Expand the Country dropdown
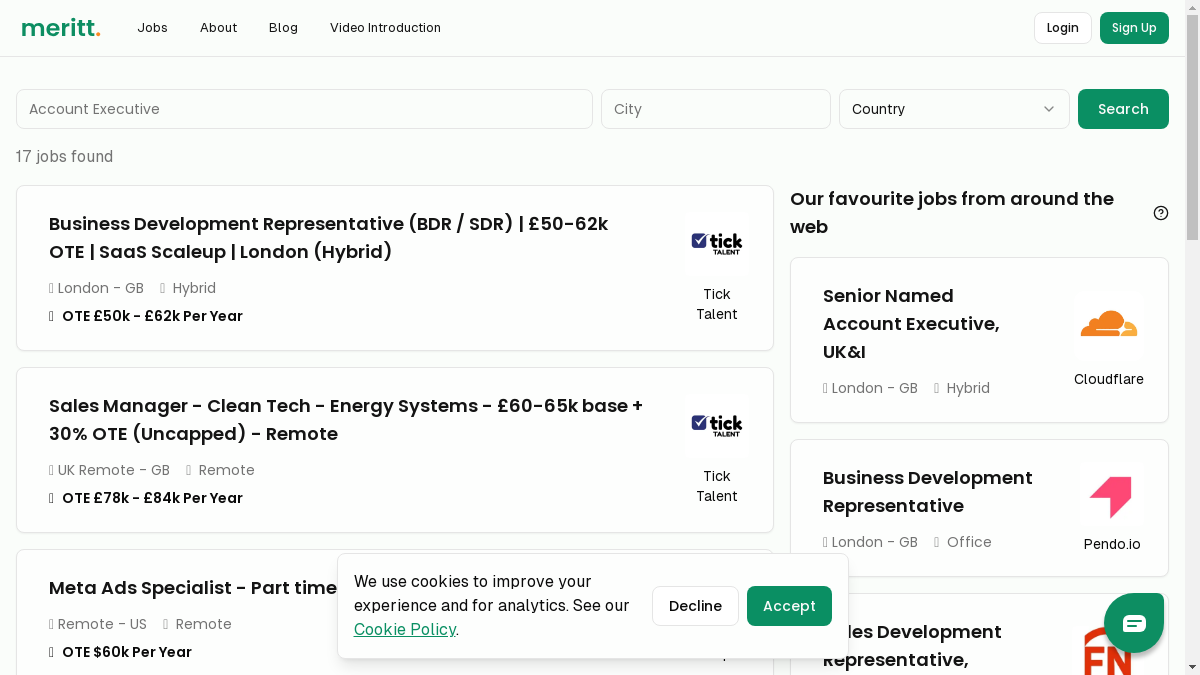1200x675 pixels. 953,109
